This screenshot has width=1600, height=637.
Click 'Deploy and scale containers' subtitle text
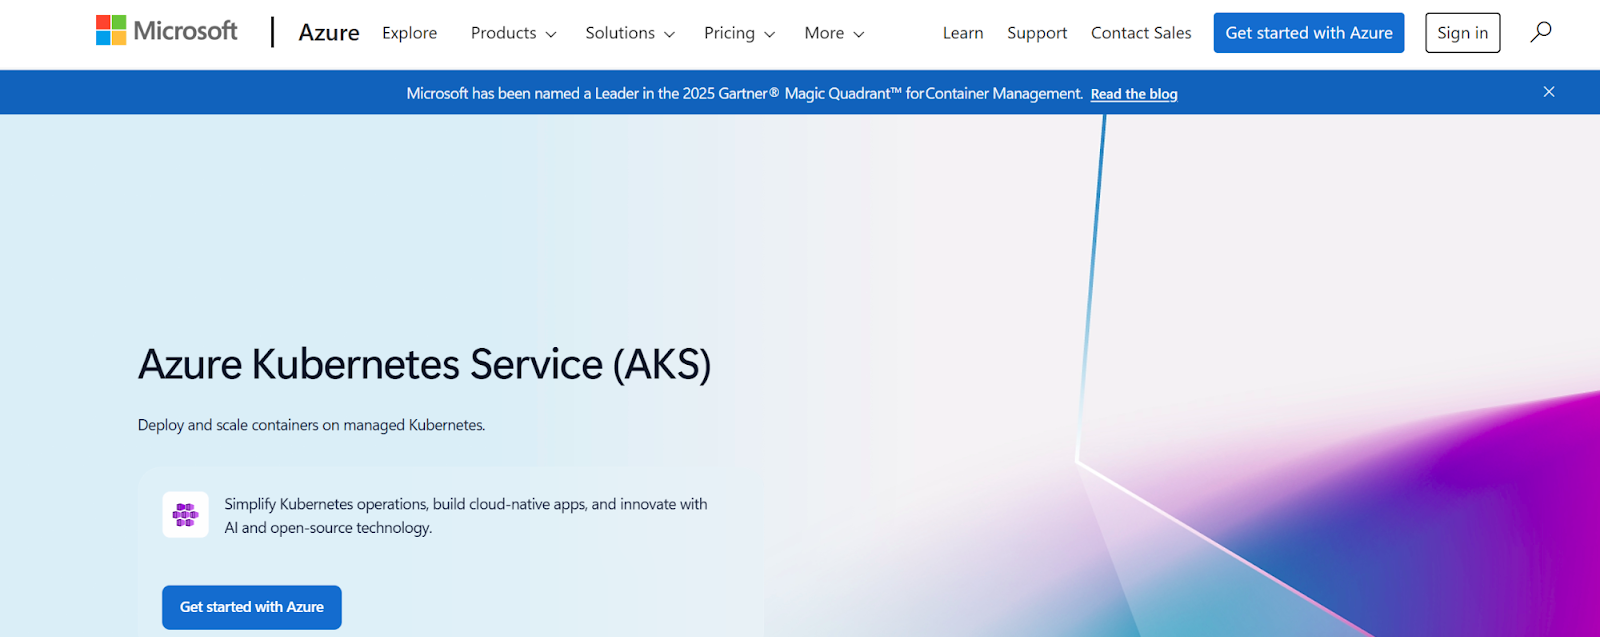pyautogui.click(x=312, y=425)
